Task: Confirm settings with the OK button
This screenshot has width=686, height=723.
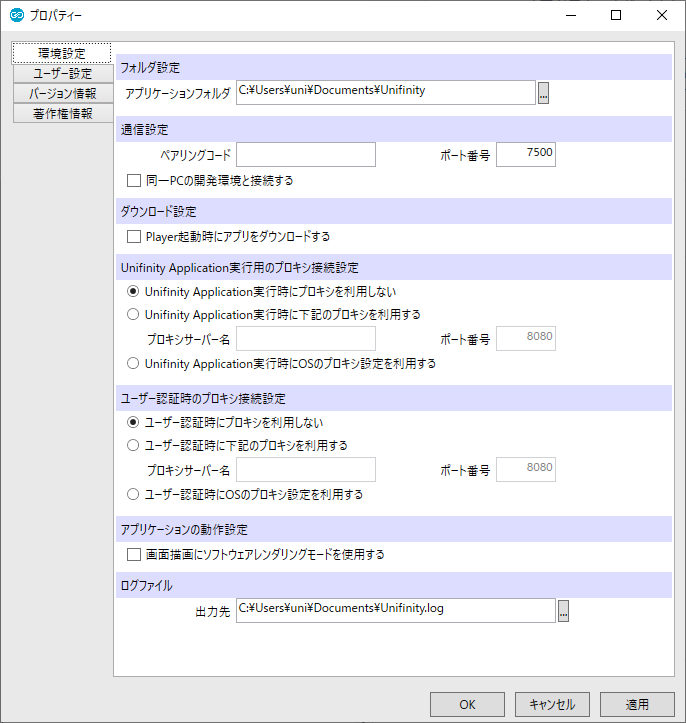Action: pos(467,705)
